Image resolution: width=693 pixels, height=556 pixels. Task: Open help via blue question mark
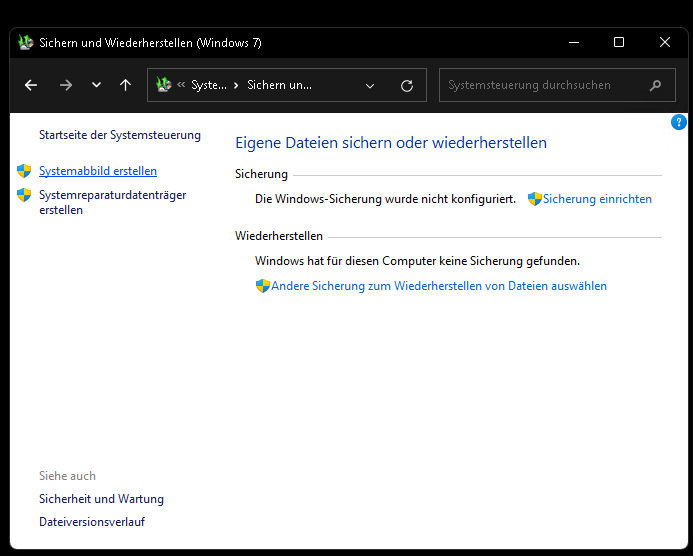[x=678, y=122]
